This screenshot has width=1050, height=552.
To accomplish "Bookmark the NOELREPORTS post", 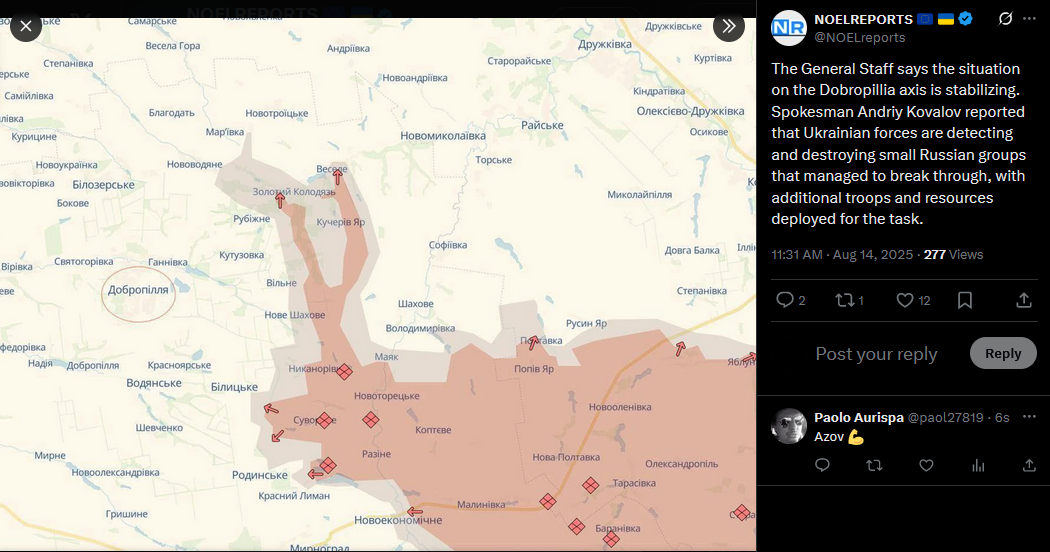I will 965,299.
